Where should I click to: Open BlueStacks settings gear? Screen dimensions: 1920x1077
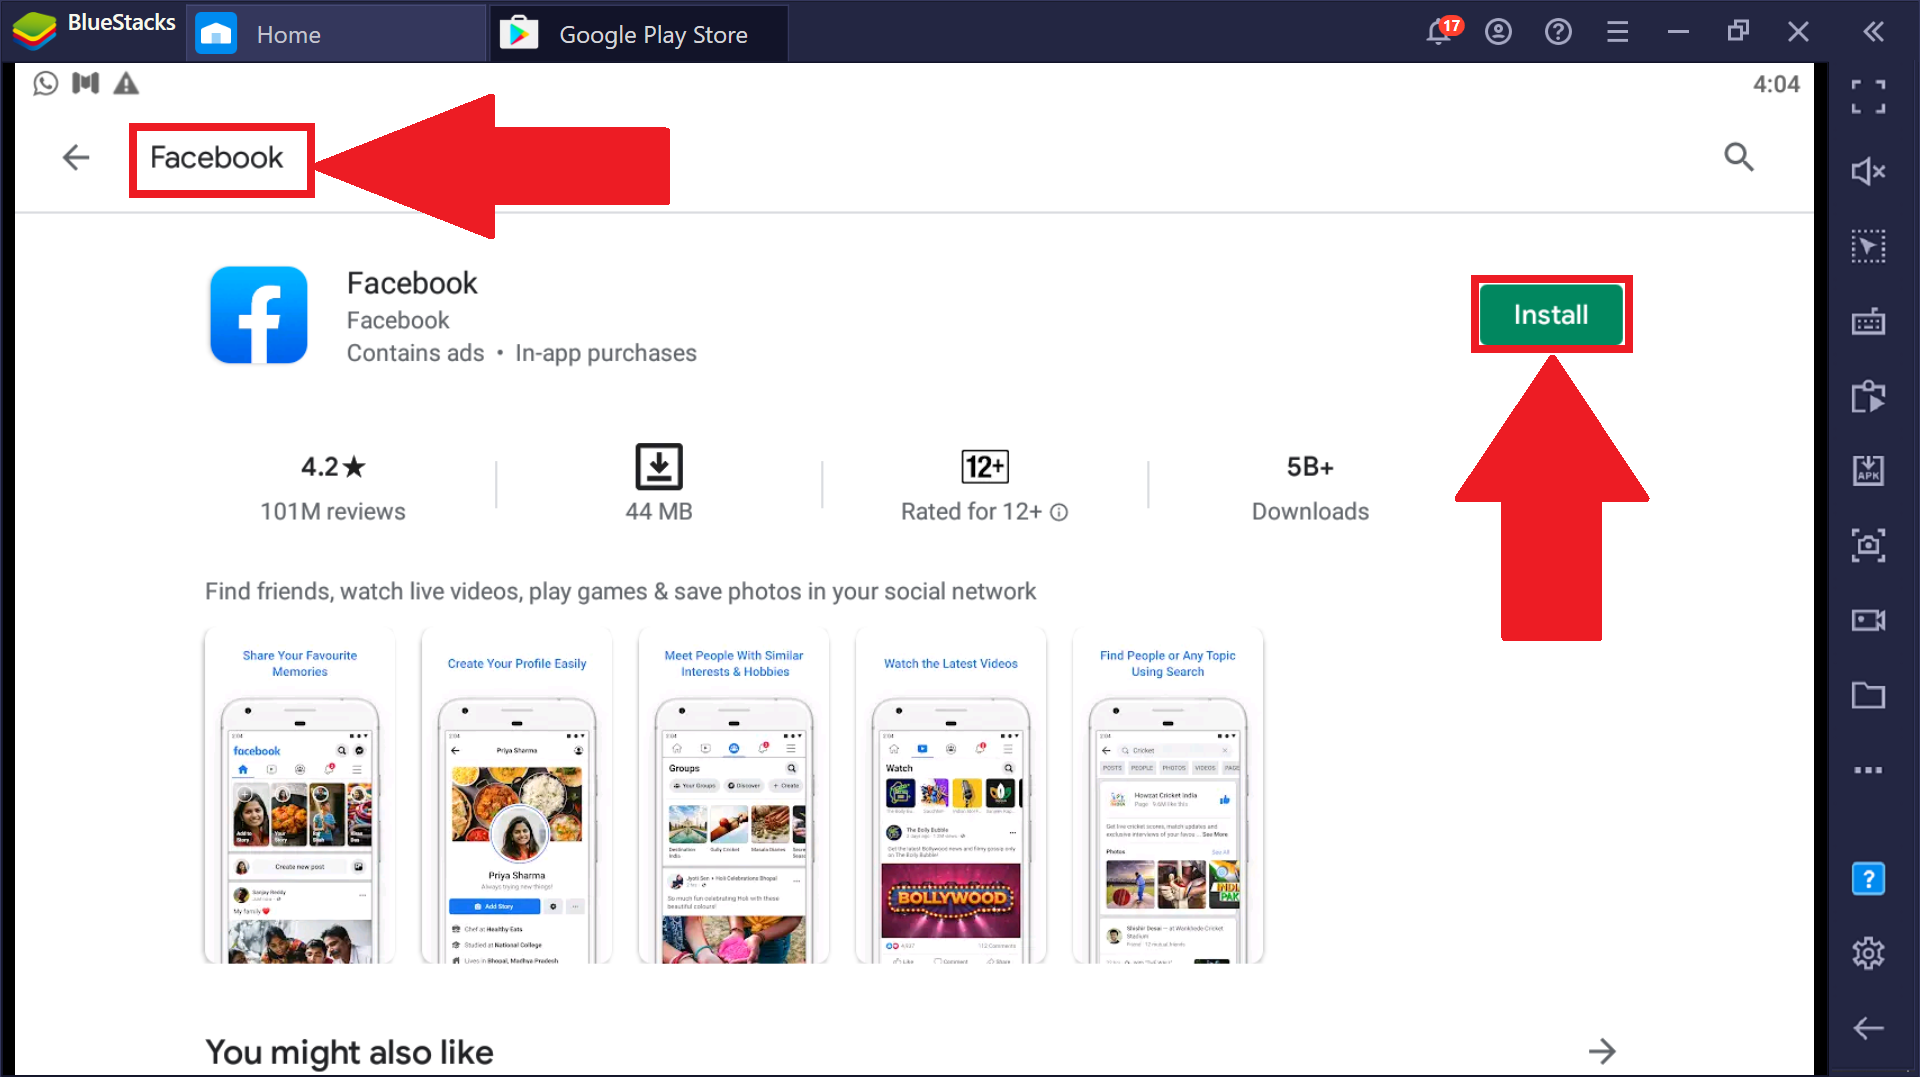(x=1867, y=953)
